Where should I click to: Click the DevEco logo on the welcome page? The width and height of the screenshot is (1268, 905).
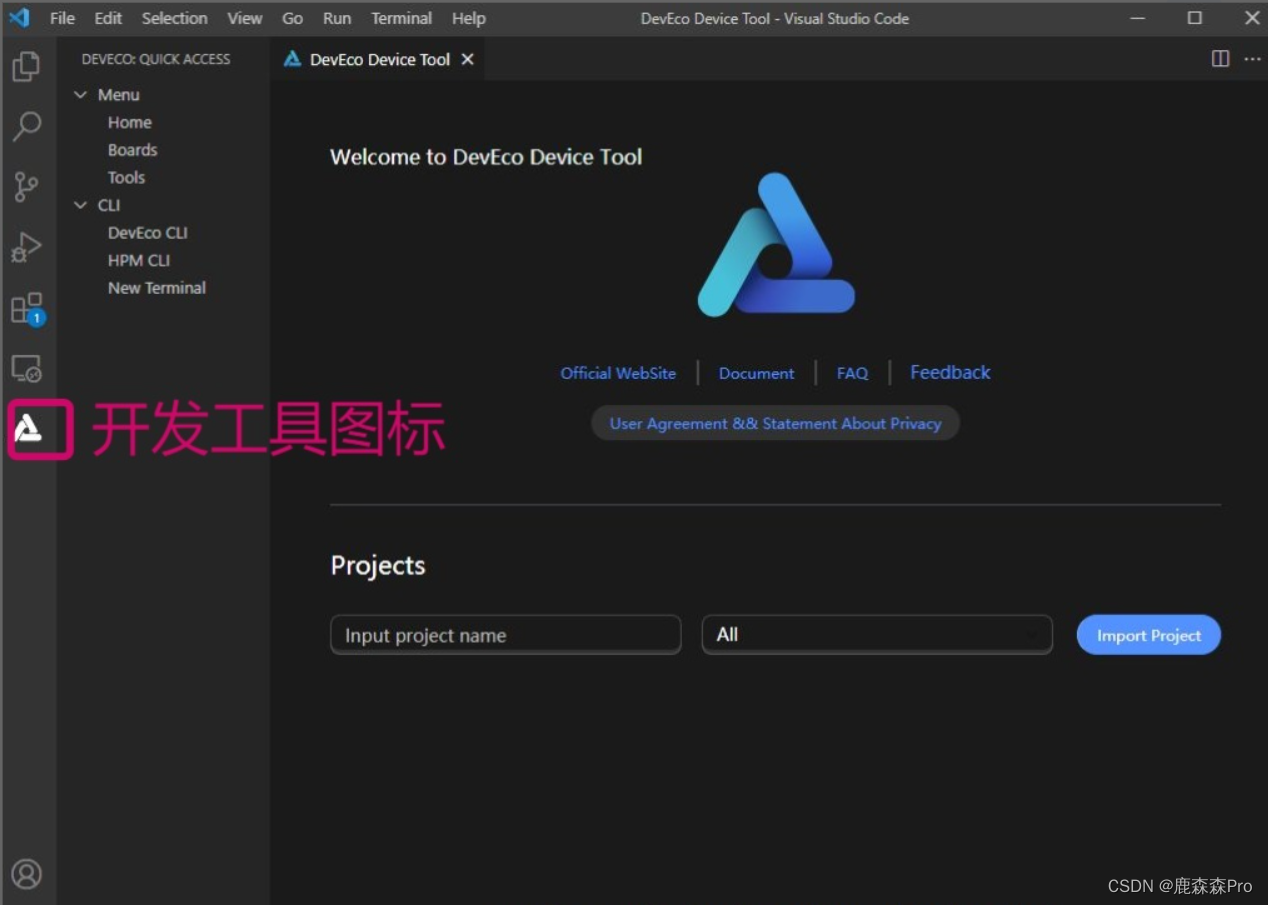pos(776,245)
